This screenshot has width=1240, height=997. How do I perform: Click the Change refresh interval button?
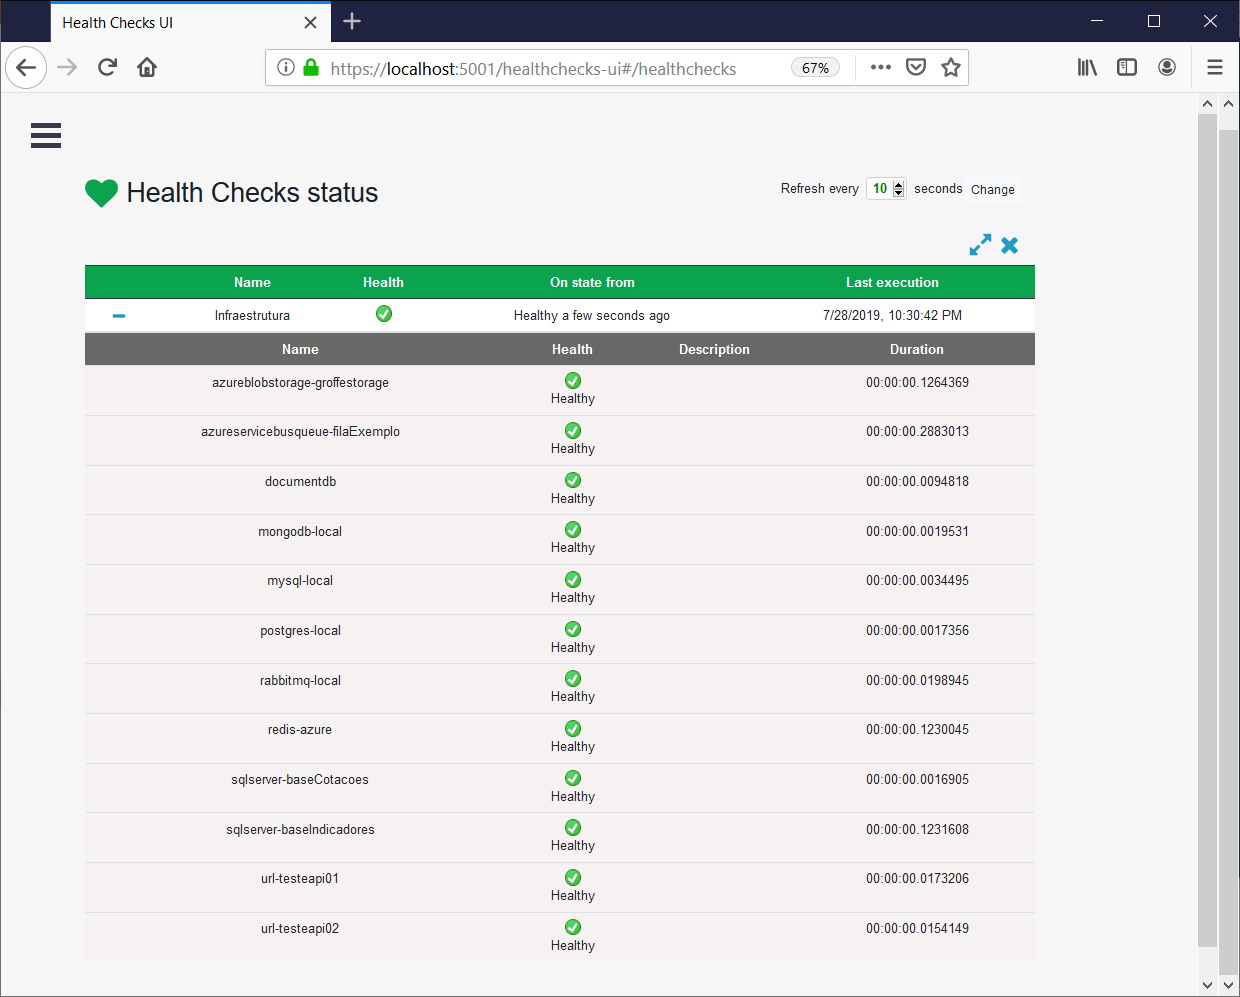(x=992, y=189)
